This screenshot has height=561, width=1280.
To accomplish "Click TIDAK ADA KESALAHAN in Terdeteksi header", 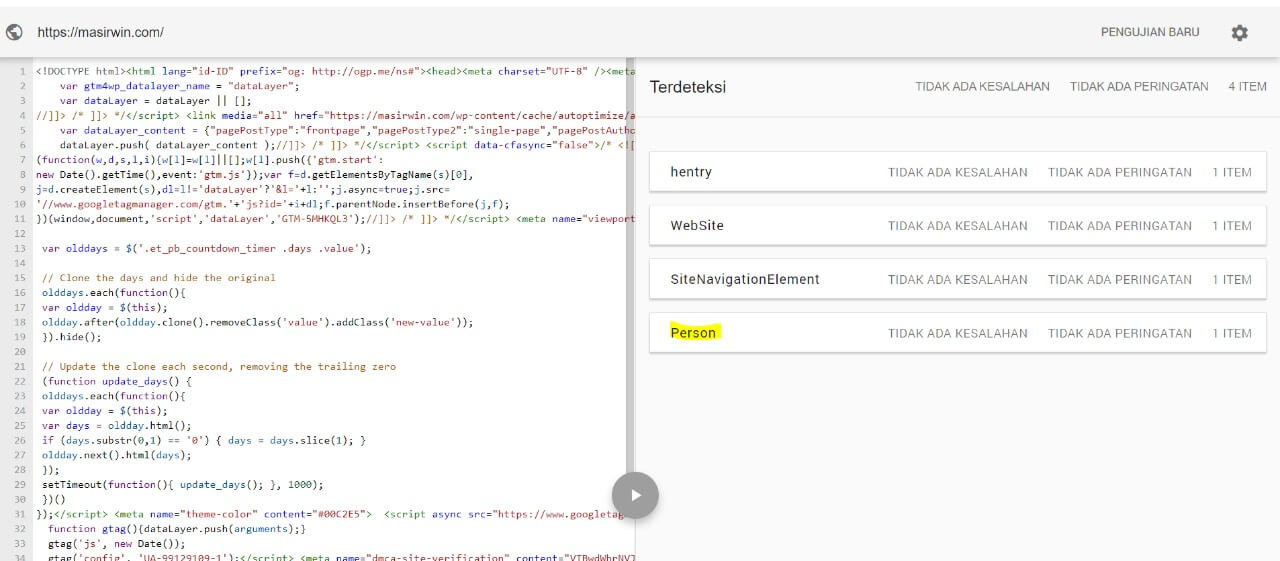I will click(982, 87).
